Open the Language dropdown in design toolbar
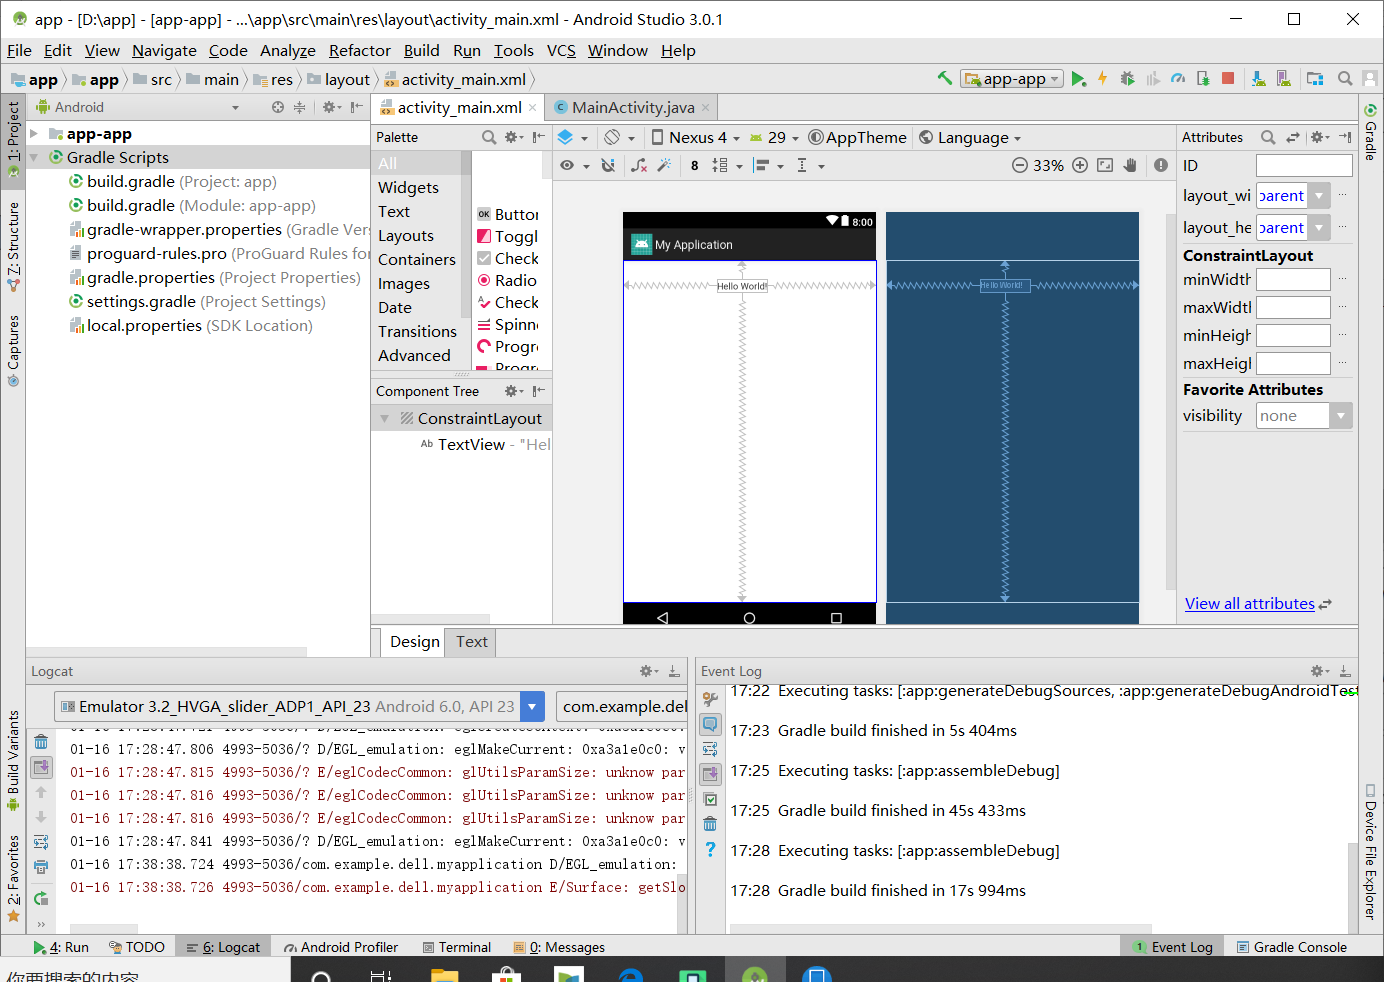The width and height of the screenshot is (1384, 982). coord(969,138)
